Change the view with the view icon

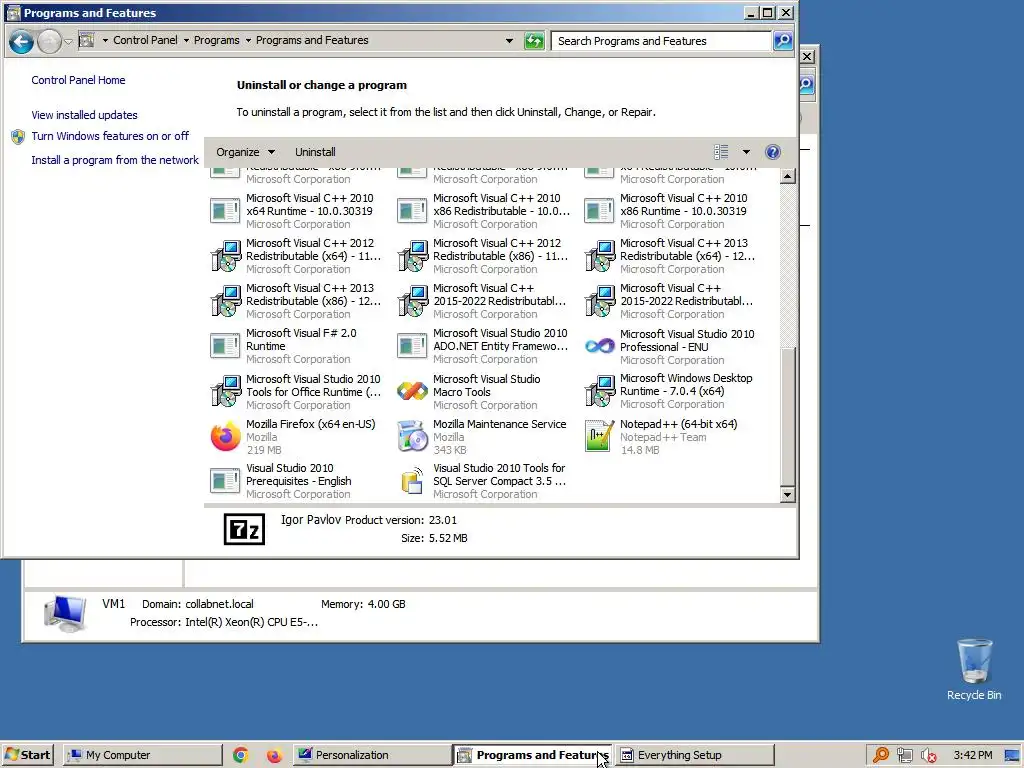(721, 152)
